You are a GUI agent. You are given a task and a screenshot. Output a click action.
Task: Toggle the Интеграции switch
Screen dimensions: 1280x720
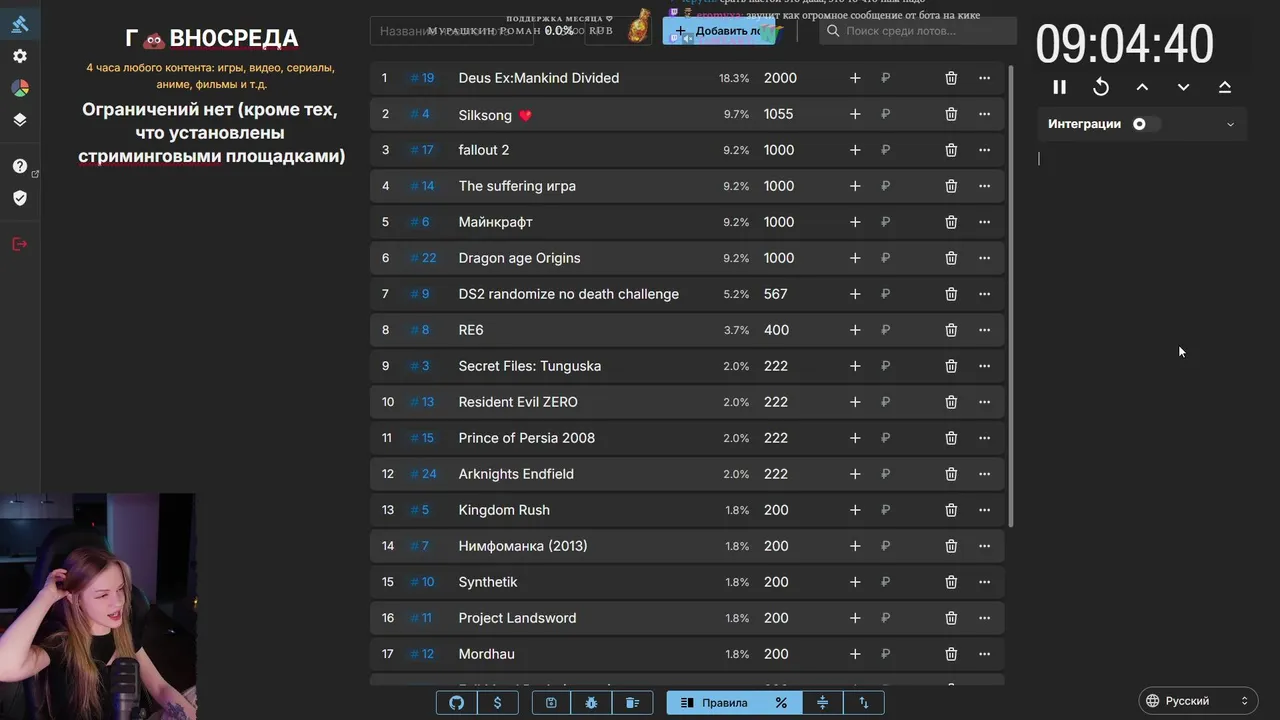point(1145,124)
